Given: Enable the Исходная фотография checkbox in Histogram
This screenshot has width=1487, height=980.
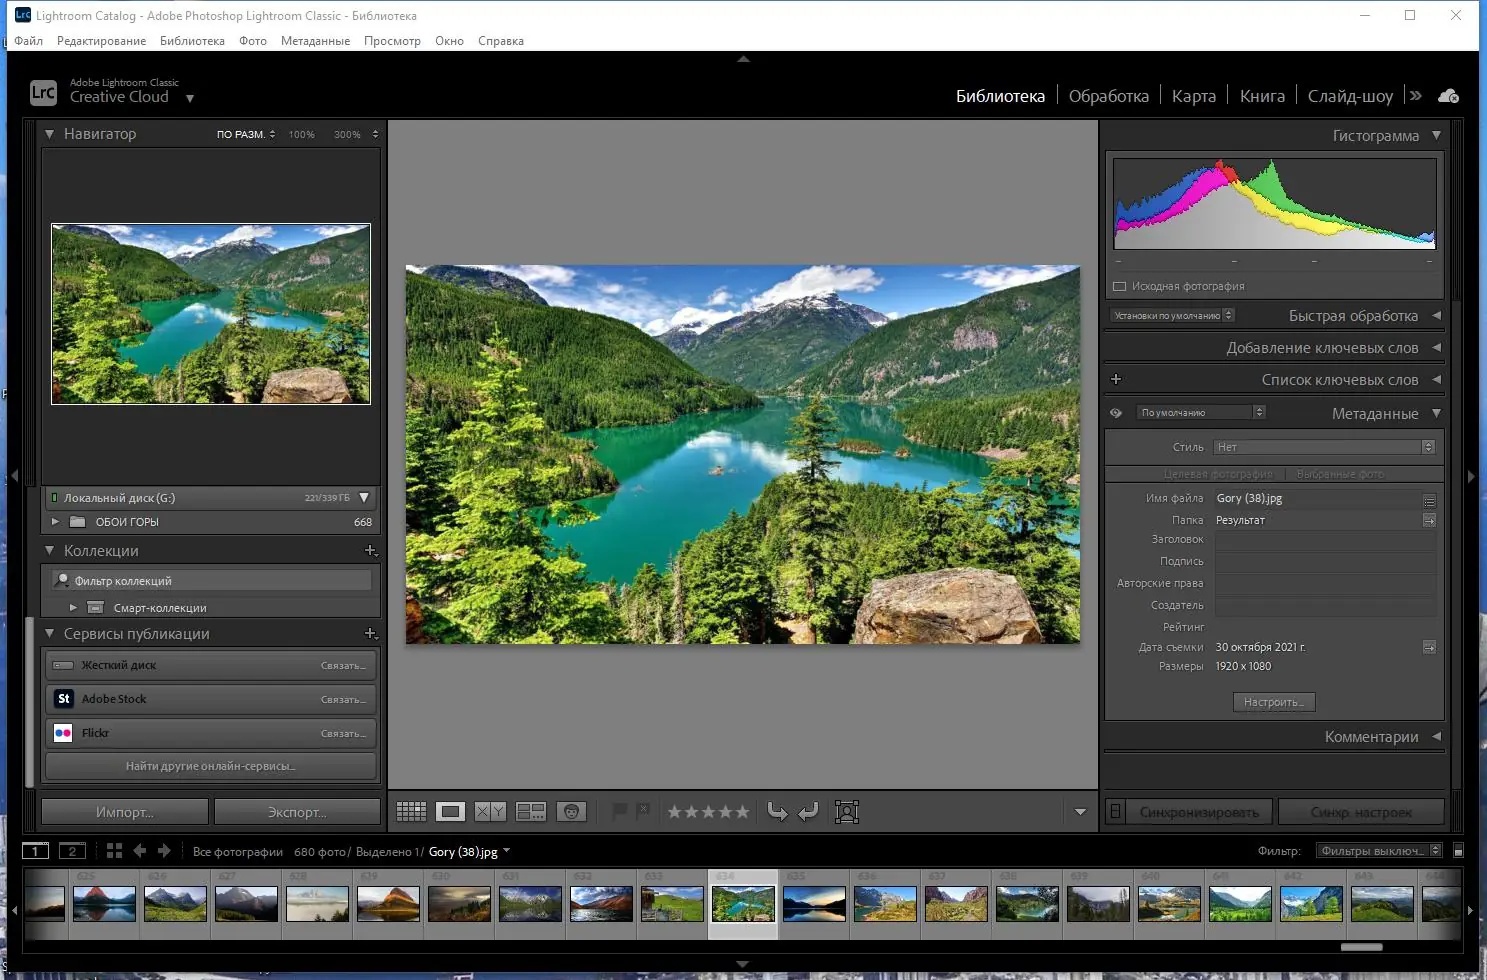Looking at the screenshot, I should [x=1120, y=285].
